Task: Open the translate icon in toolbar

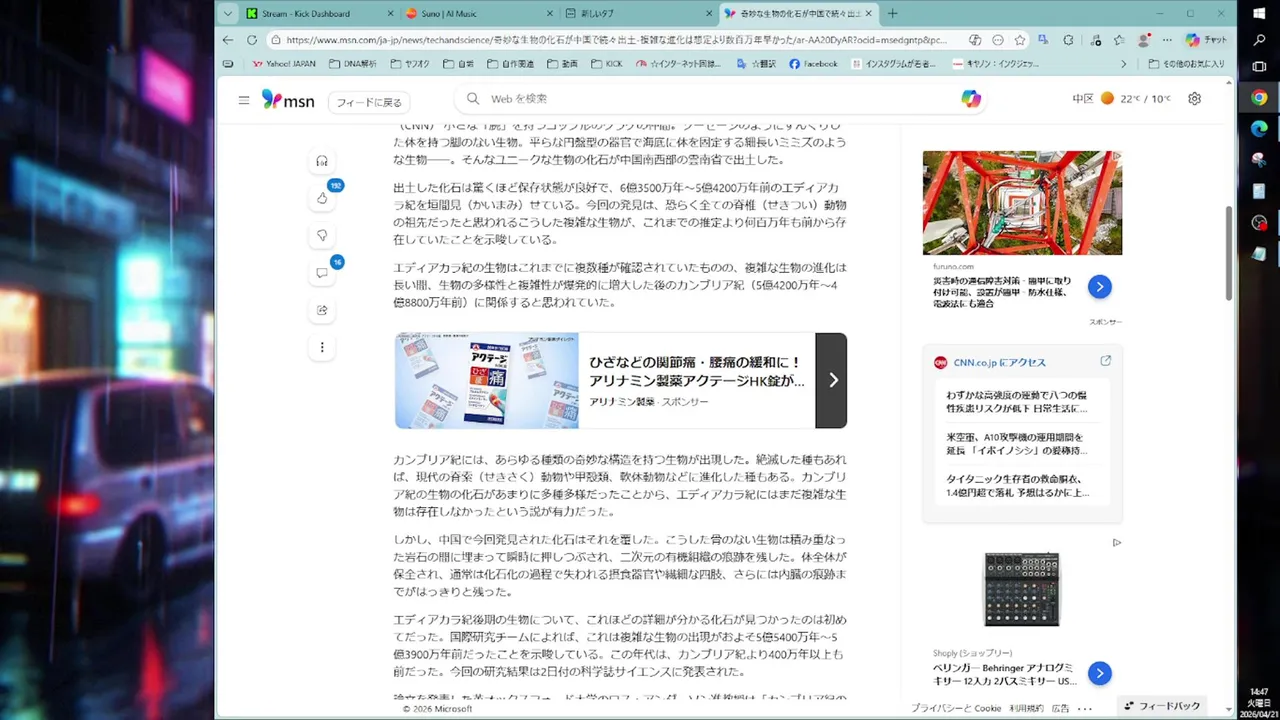Action: coord(1044,40)
